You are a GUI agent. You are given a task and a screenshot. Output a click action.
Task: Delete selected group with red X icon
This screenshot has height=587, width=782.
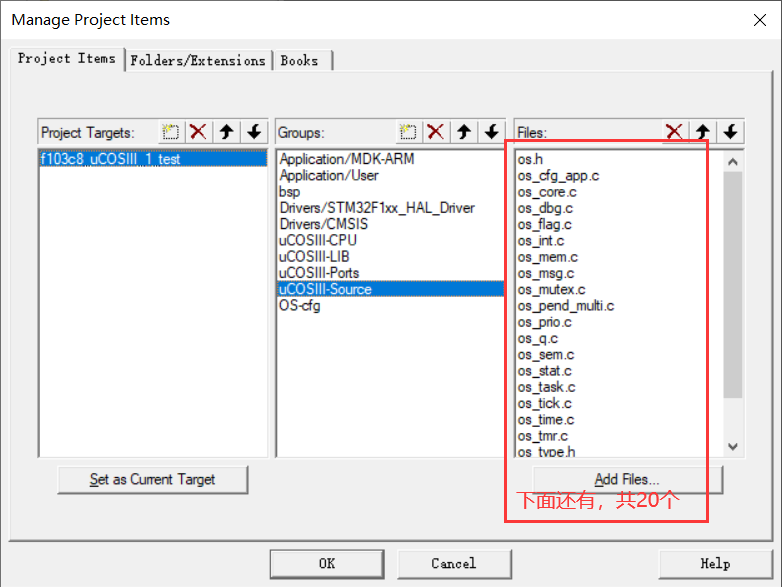click(436, 132)
